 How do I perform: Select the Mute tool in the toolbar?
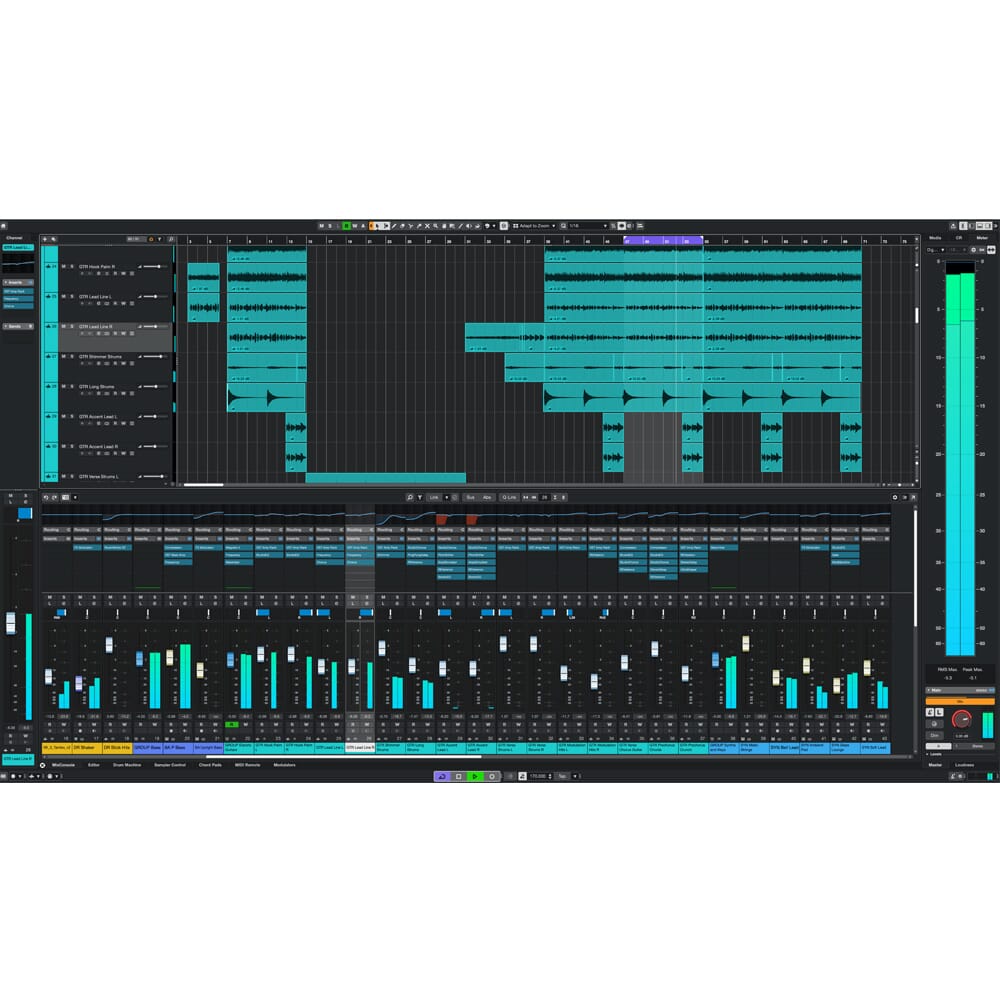427,225
